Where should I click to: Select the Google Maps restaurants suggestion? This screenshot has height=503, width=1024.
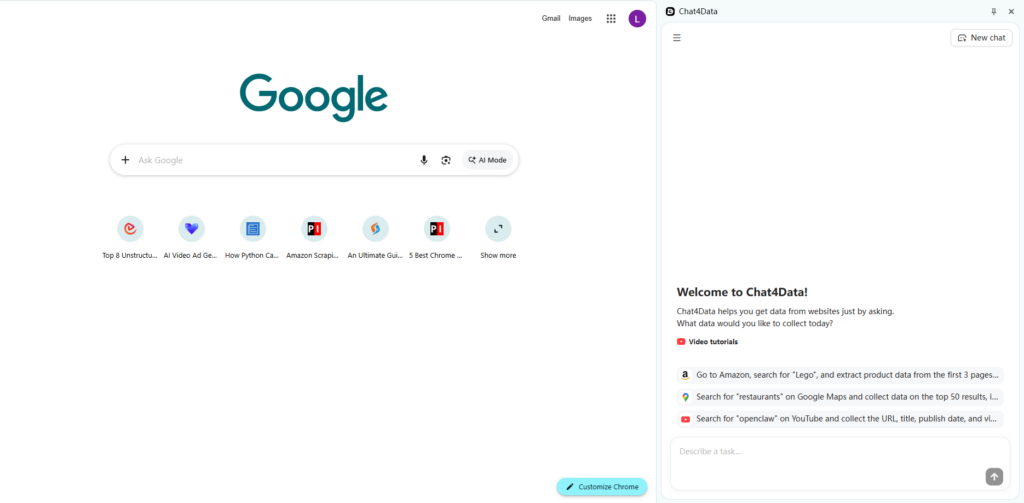tap(840, 397)
